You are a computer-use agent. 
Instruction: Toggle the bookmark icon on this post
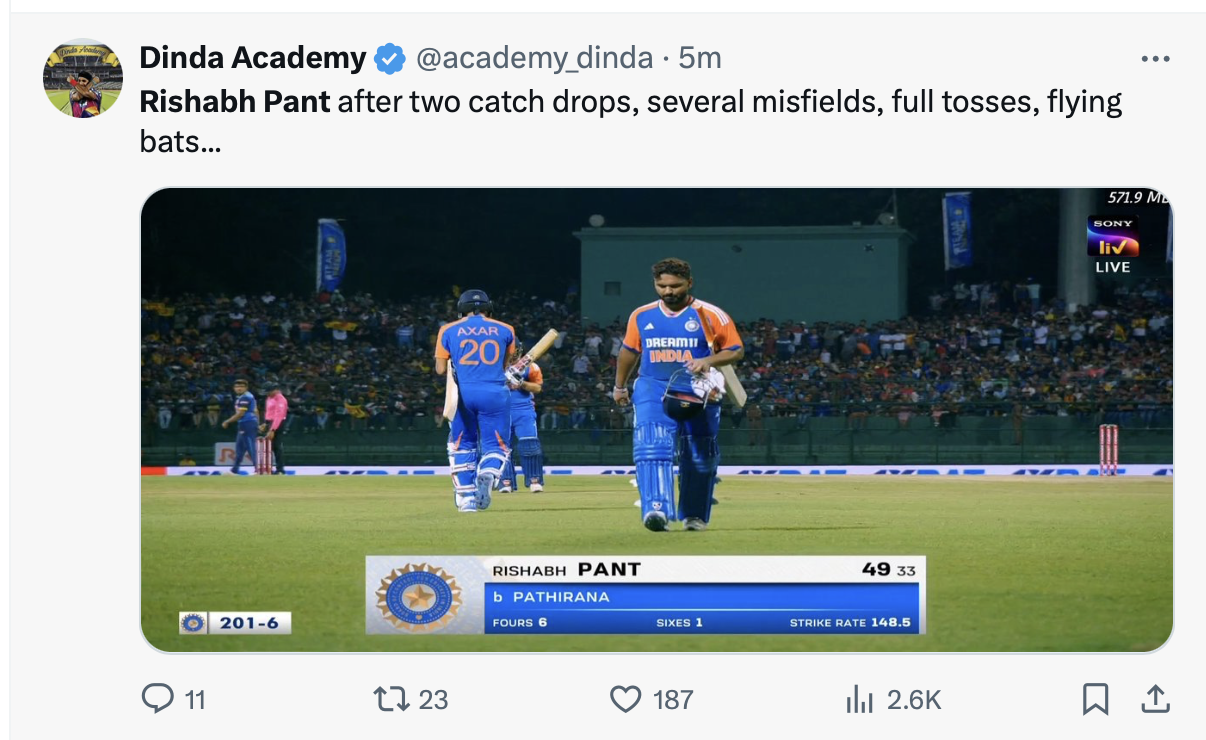click(x=1095, y=698)
